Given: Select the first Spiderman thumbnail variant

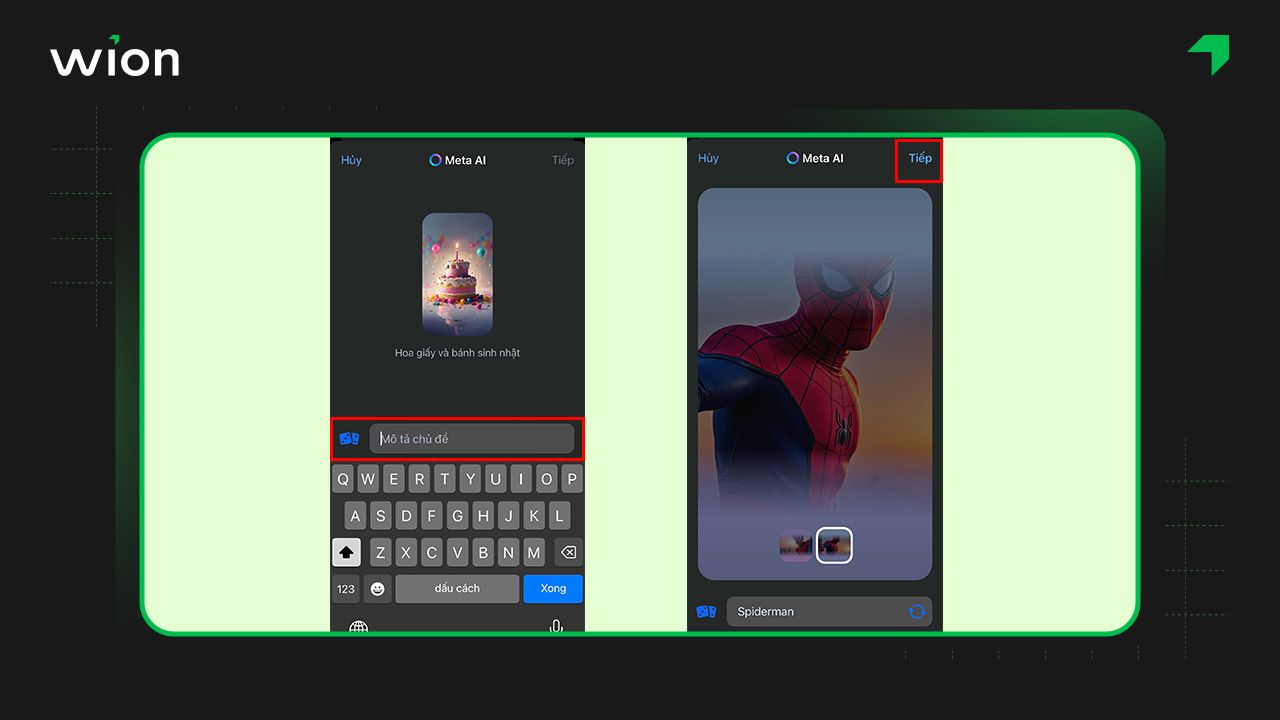Looking at the screenshot, I should point(796,545).
